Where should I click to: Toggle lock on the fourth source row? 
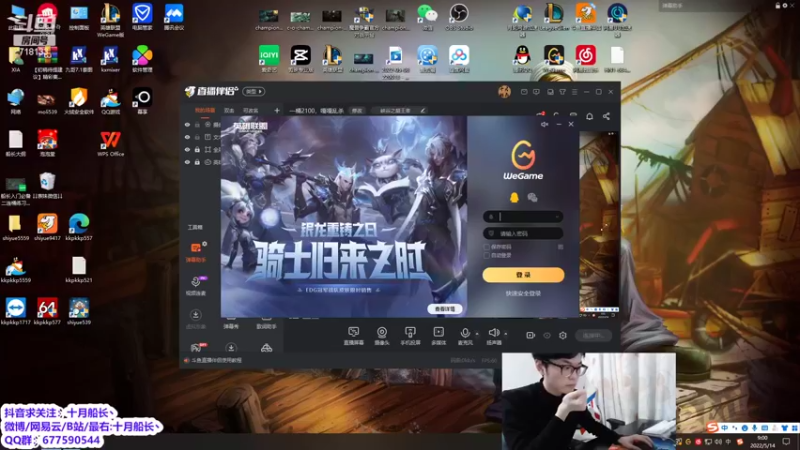click(x=197, y=162)
